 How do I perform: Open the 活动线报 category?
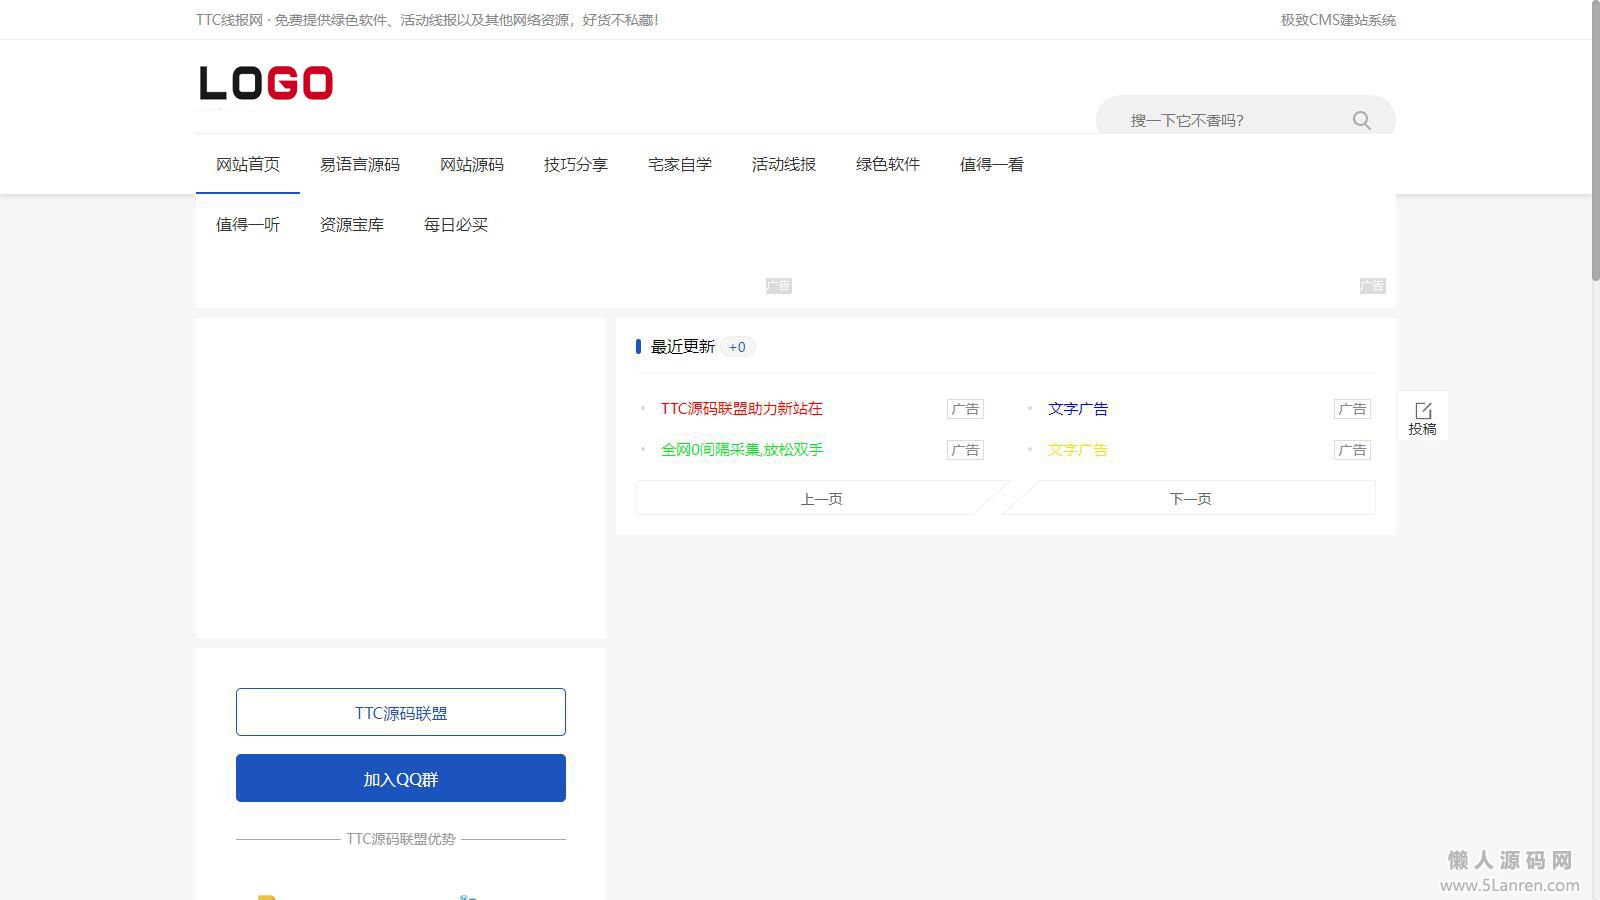point(784,165)
